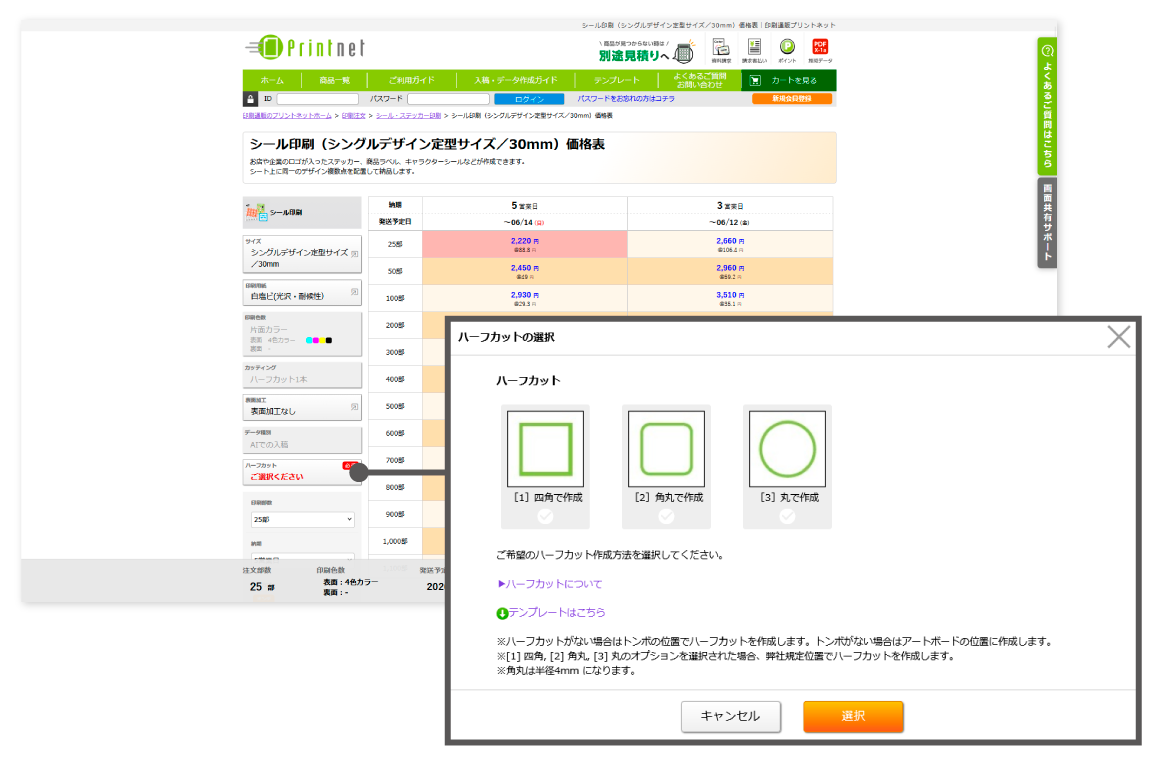Screen dimensions: 1156x757
Task: Select the 2,660円 price cell
Action: pyautogui.click(x=730, y=245)
